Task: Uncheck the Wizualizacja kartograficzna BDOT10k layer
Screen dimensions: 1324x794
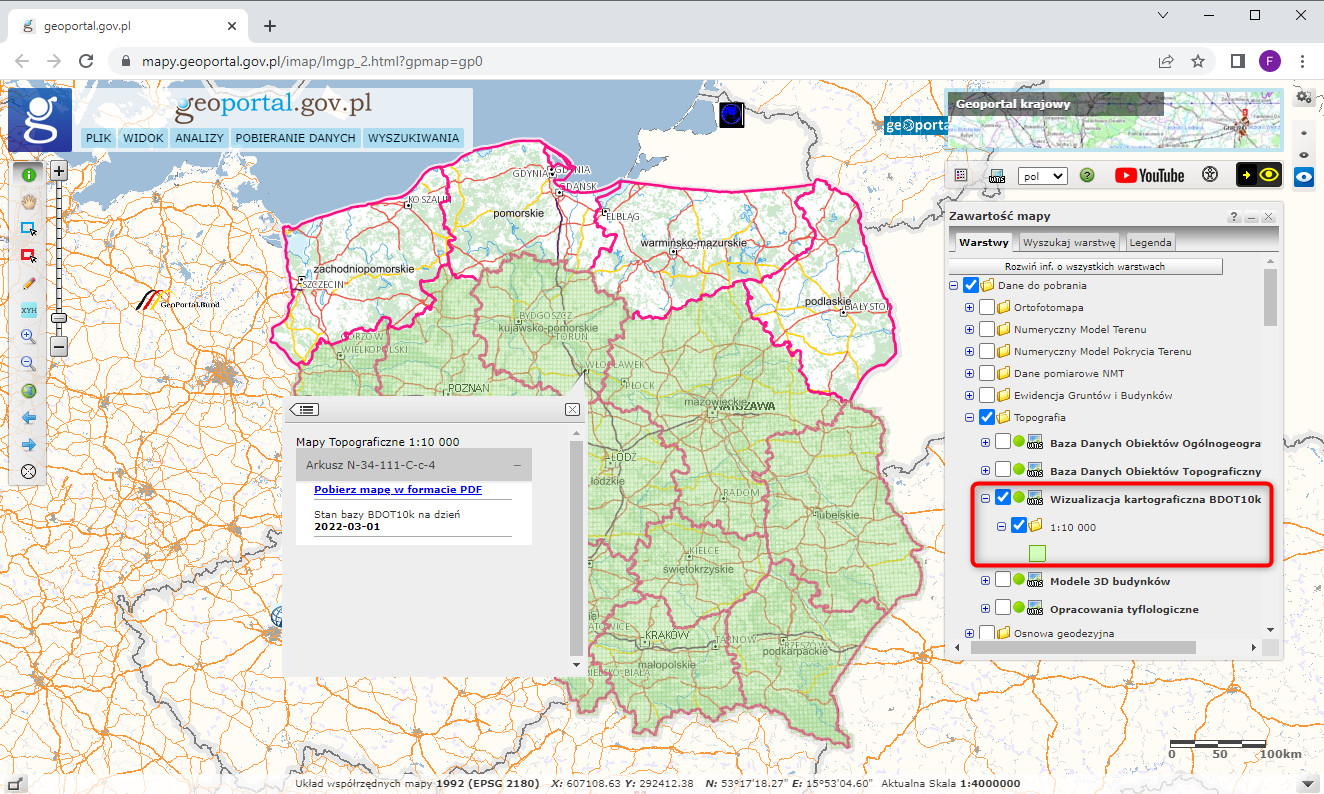Action: (1003, 498)
